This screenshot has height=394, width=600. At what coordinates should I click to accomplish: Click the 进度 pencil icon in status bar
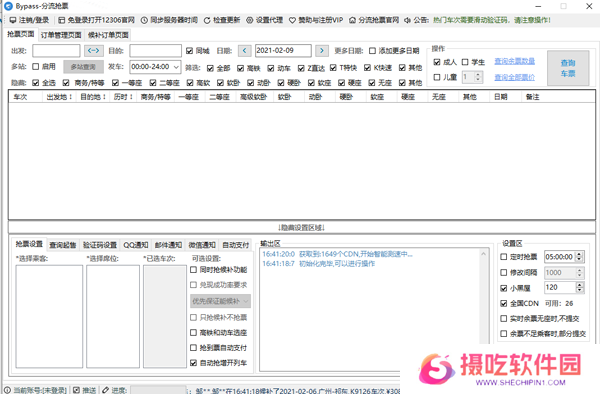[x=105, y=390]
